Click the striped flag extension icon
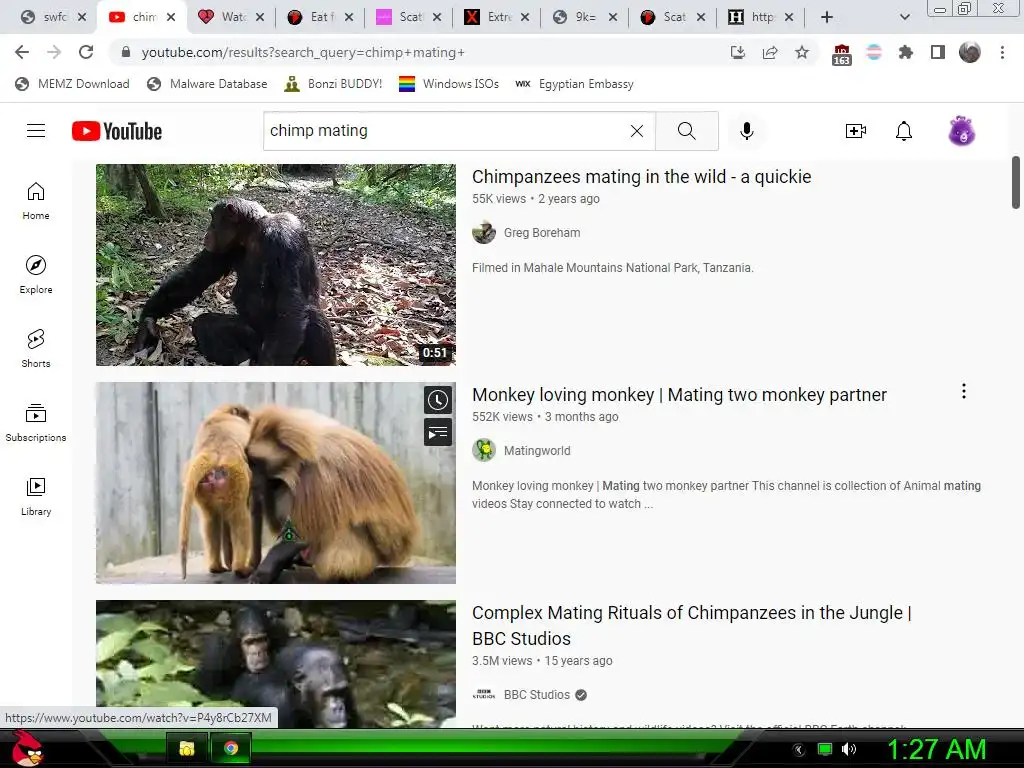1024x768 pixels. 874,52
